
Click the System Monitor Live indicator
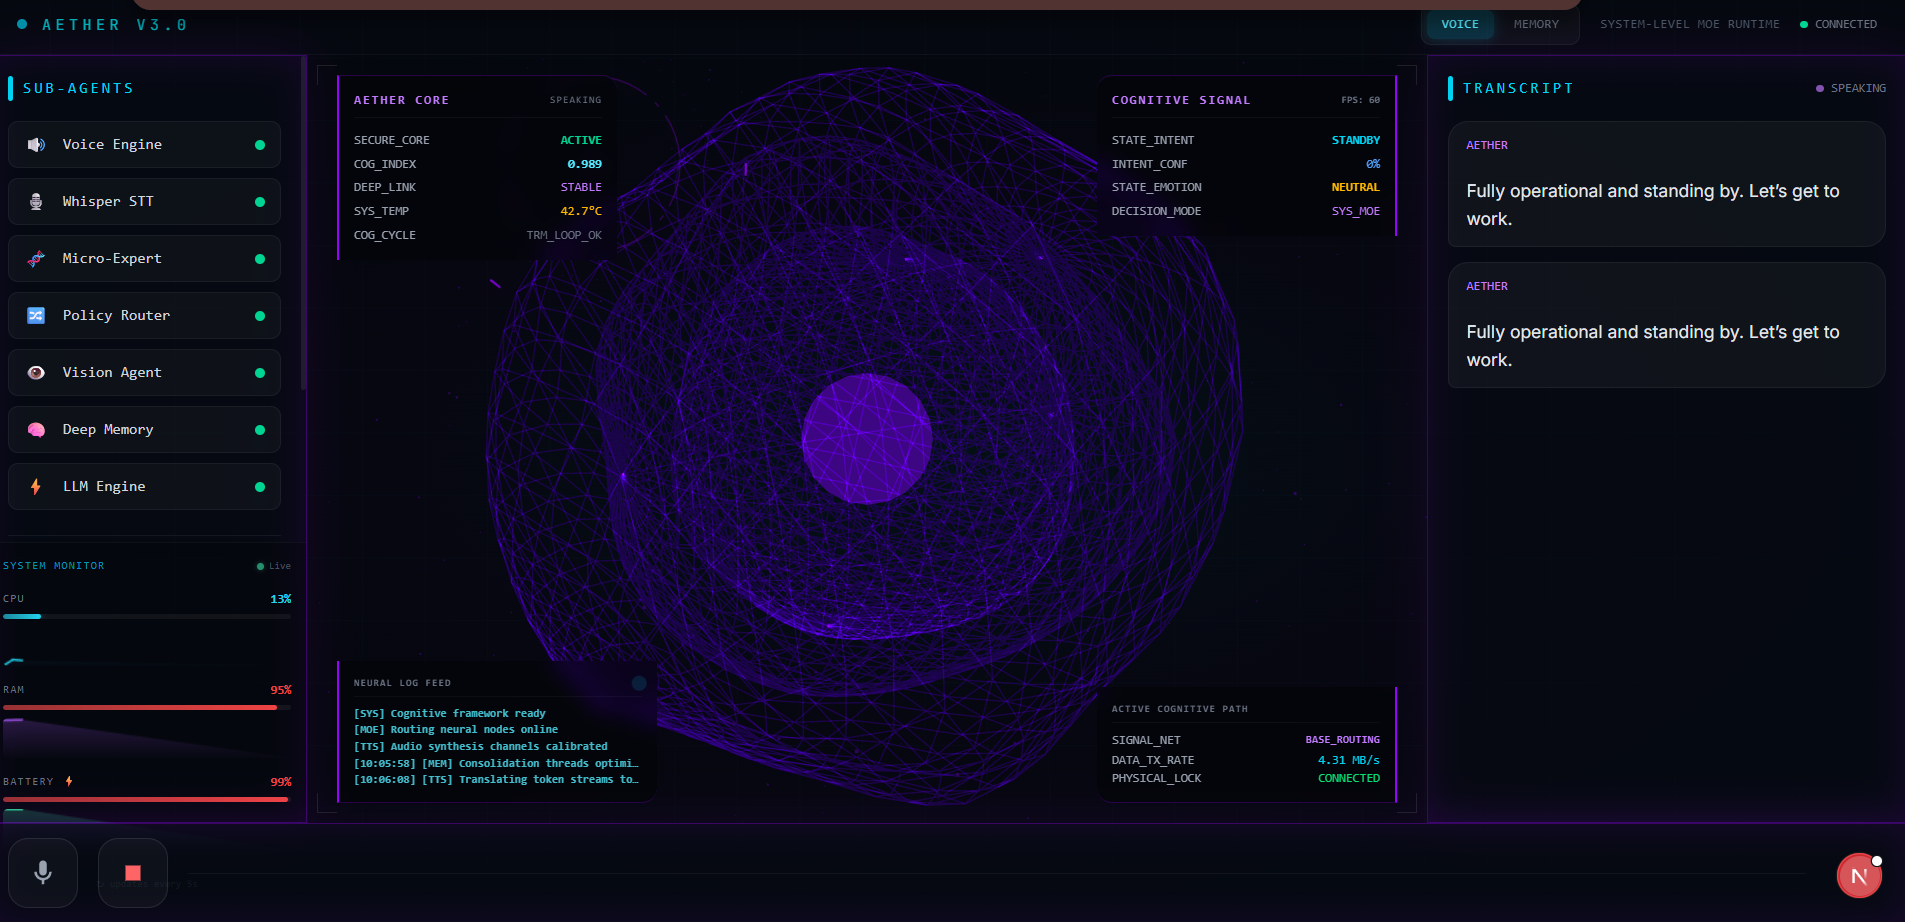pyautogui.click(x=274, y=566)
